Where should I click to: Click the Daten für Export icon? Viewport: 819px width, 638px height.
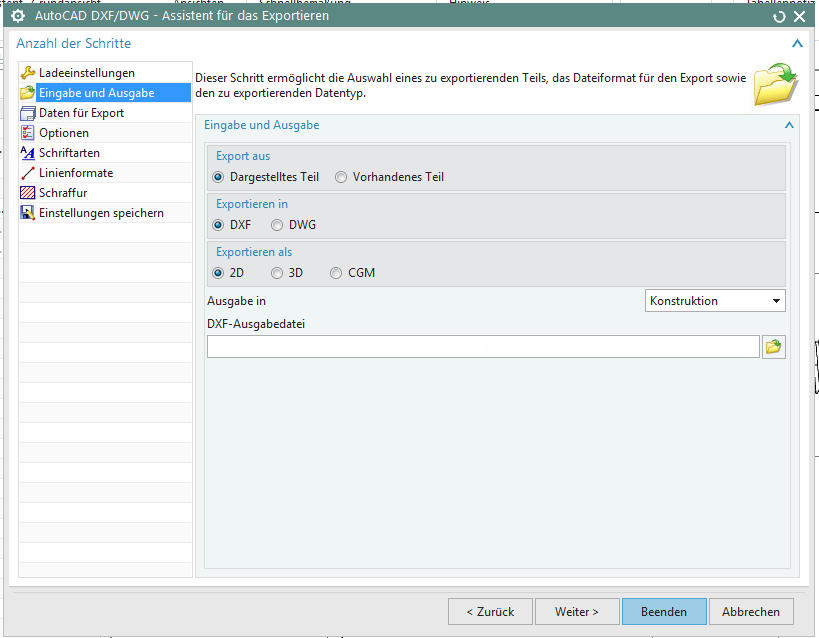tap(27, 113)
